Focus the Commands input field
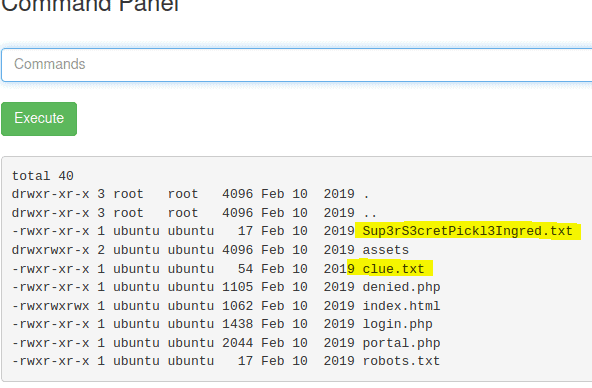 pyautogui.click(x=297, y=65)
